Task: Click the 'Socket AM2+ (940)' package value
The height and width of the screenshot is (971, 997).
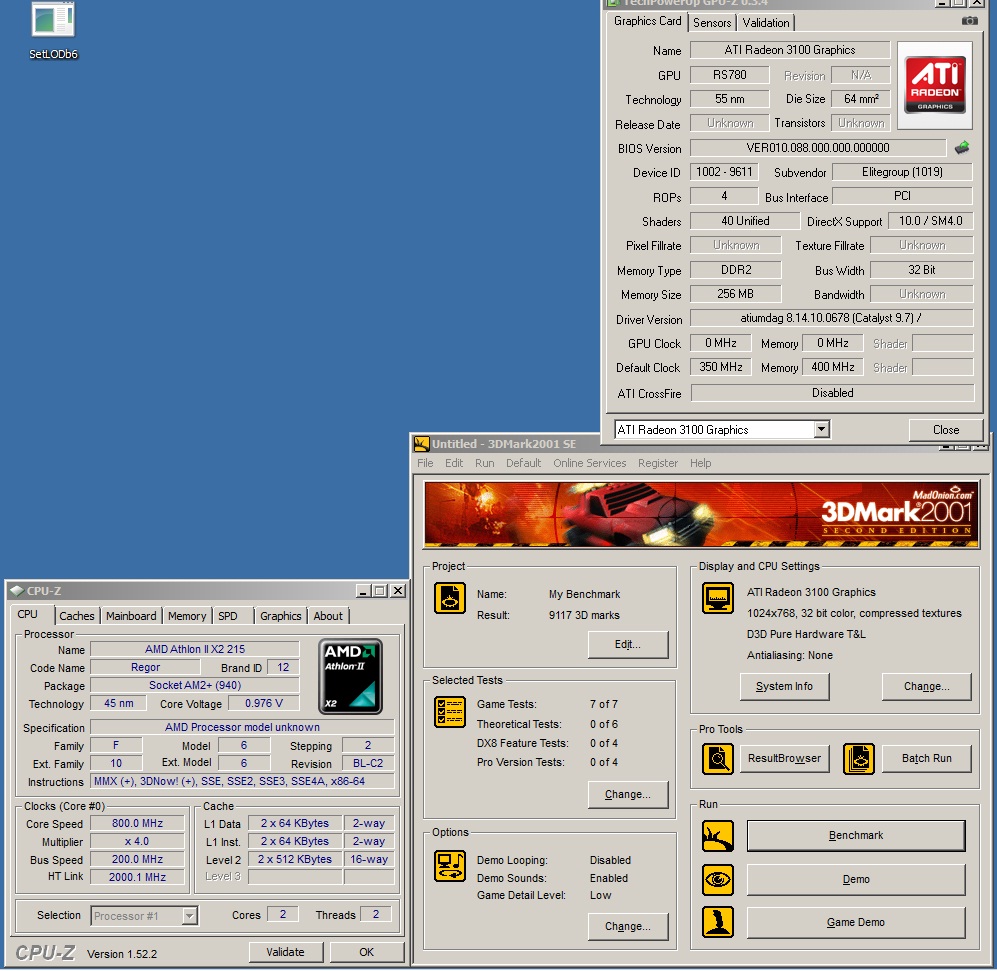Action: 195,685
